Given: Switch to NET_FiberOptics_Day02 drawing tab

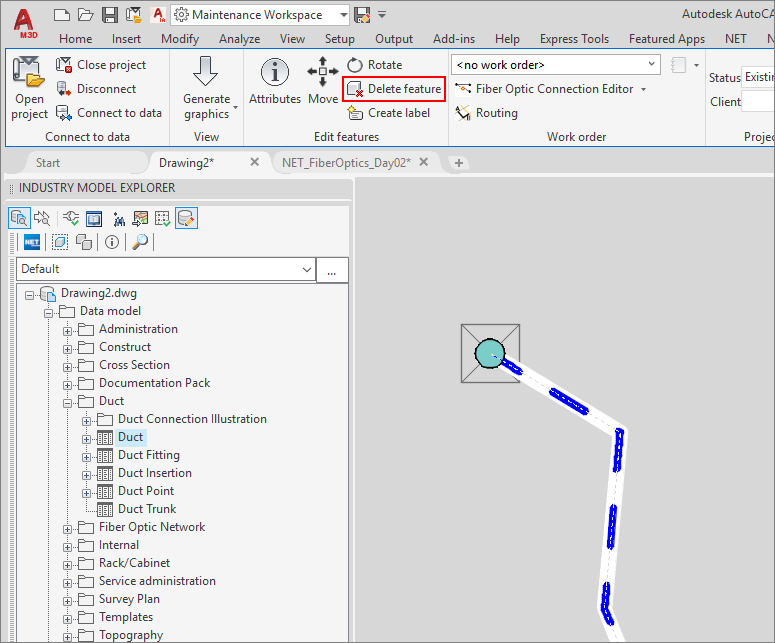Looking at the screenshot, I should click(x=346, y=163).
